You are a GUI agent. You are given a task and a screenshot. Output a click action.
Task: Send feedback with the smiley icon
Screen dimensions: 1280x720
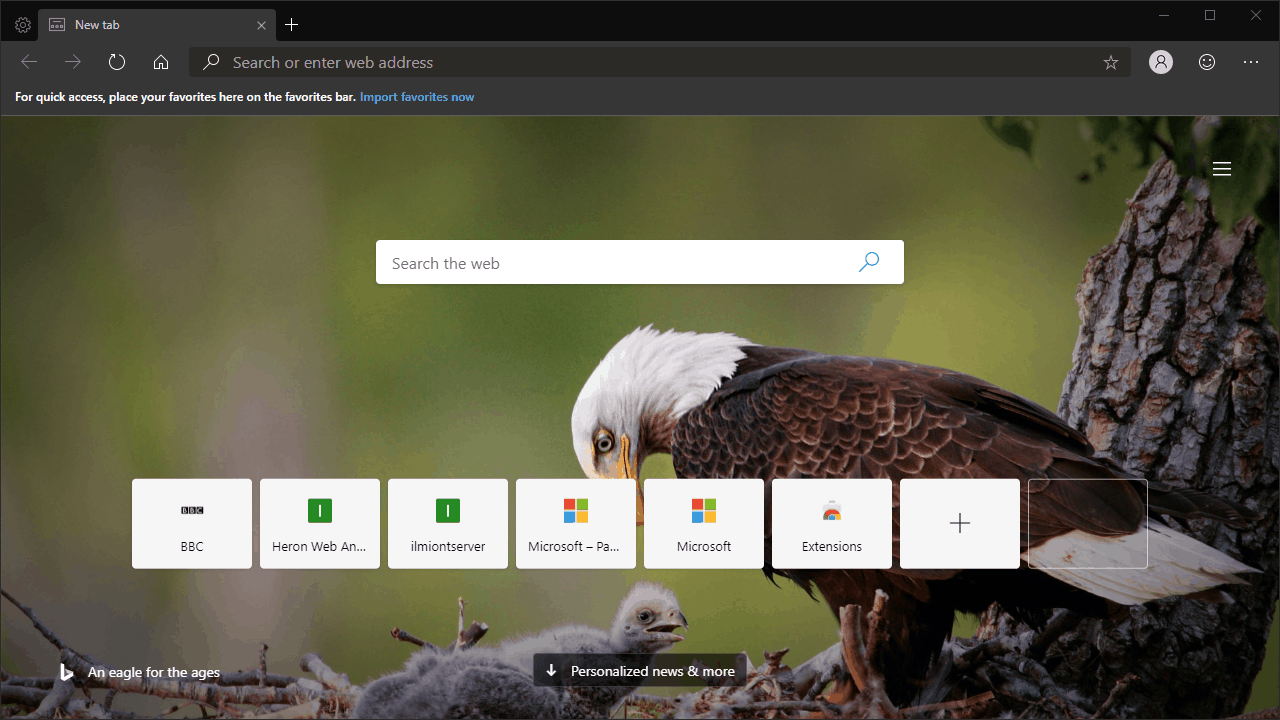[x=1207, y=62]
